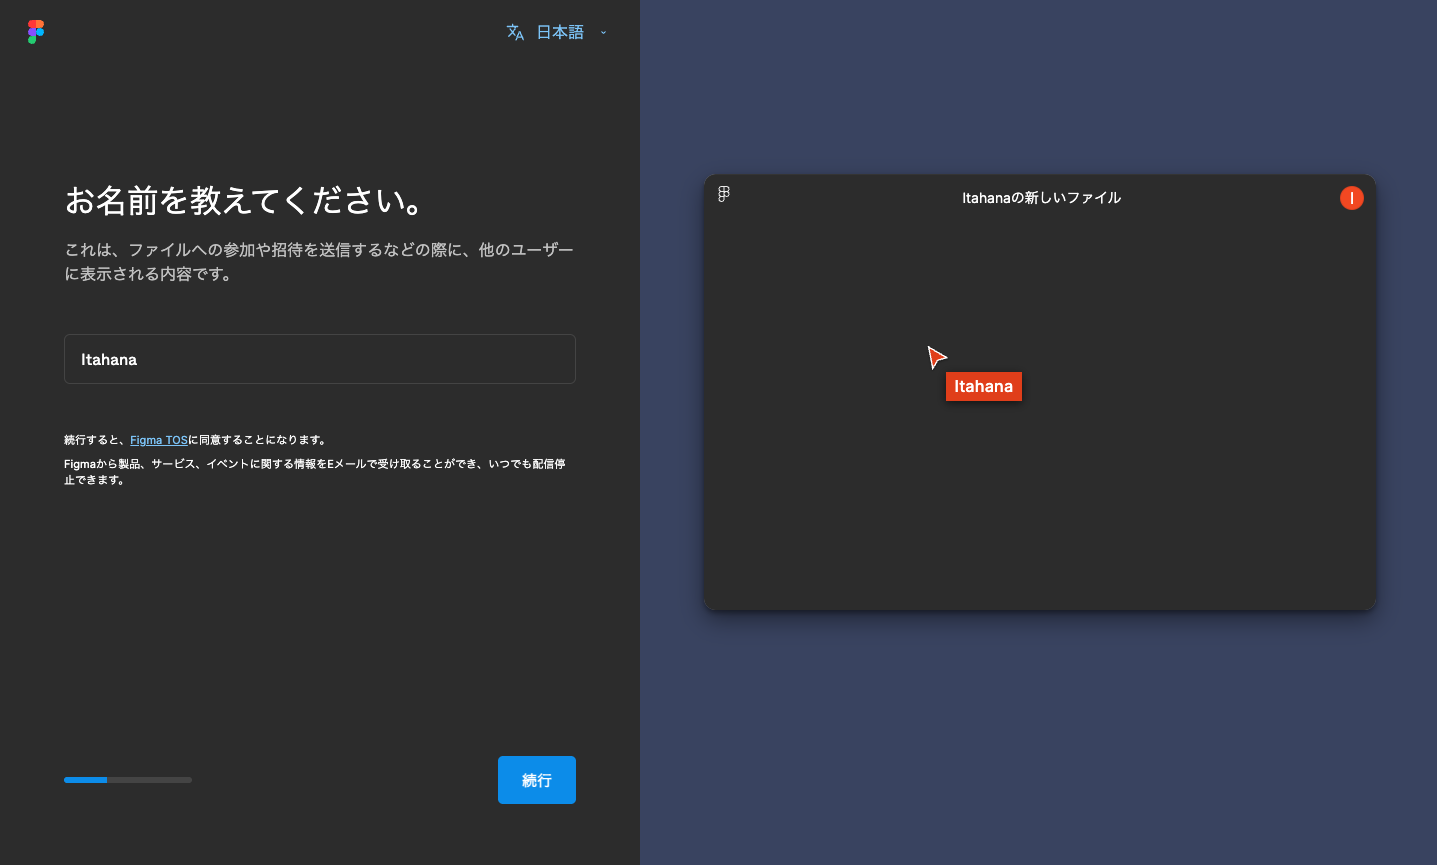Click the Itahana name tag beside the cursor
The height and width of the screenshot is (865, 1437).
pyautogui.click(x=983, y=386)
